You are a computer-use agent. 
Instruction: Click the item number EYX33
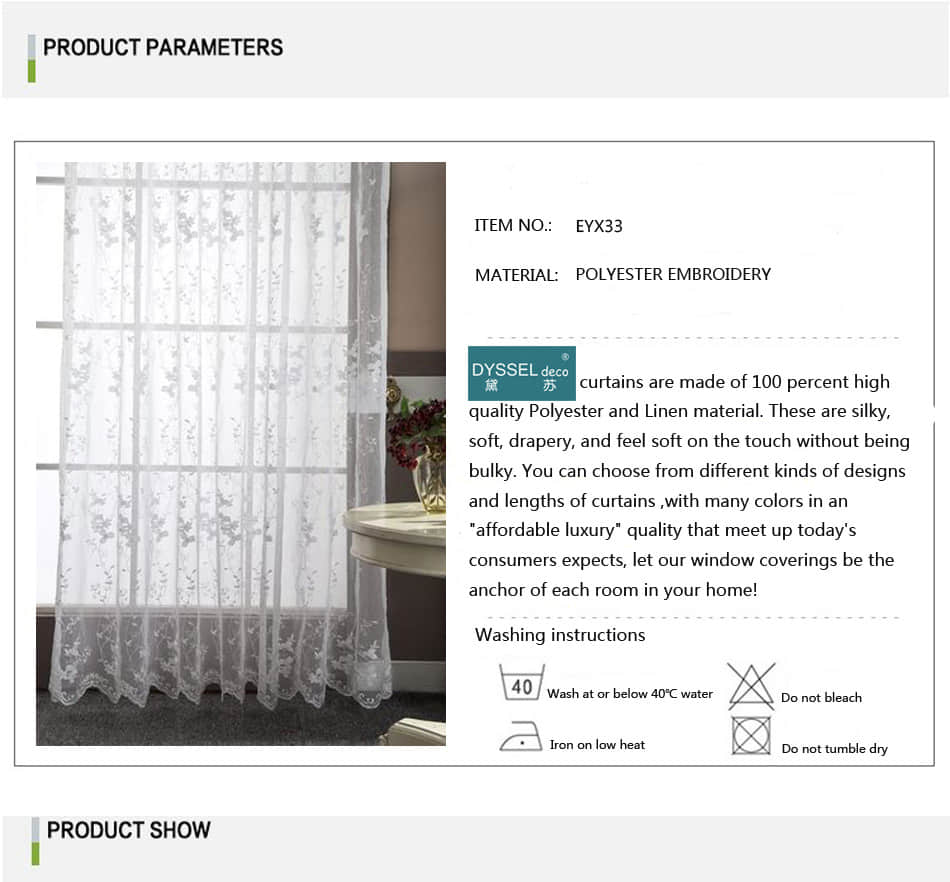tap(599, 226)
